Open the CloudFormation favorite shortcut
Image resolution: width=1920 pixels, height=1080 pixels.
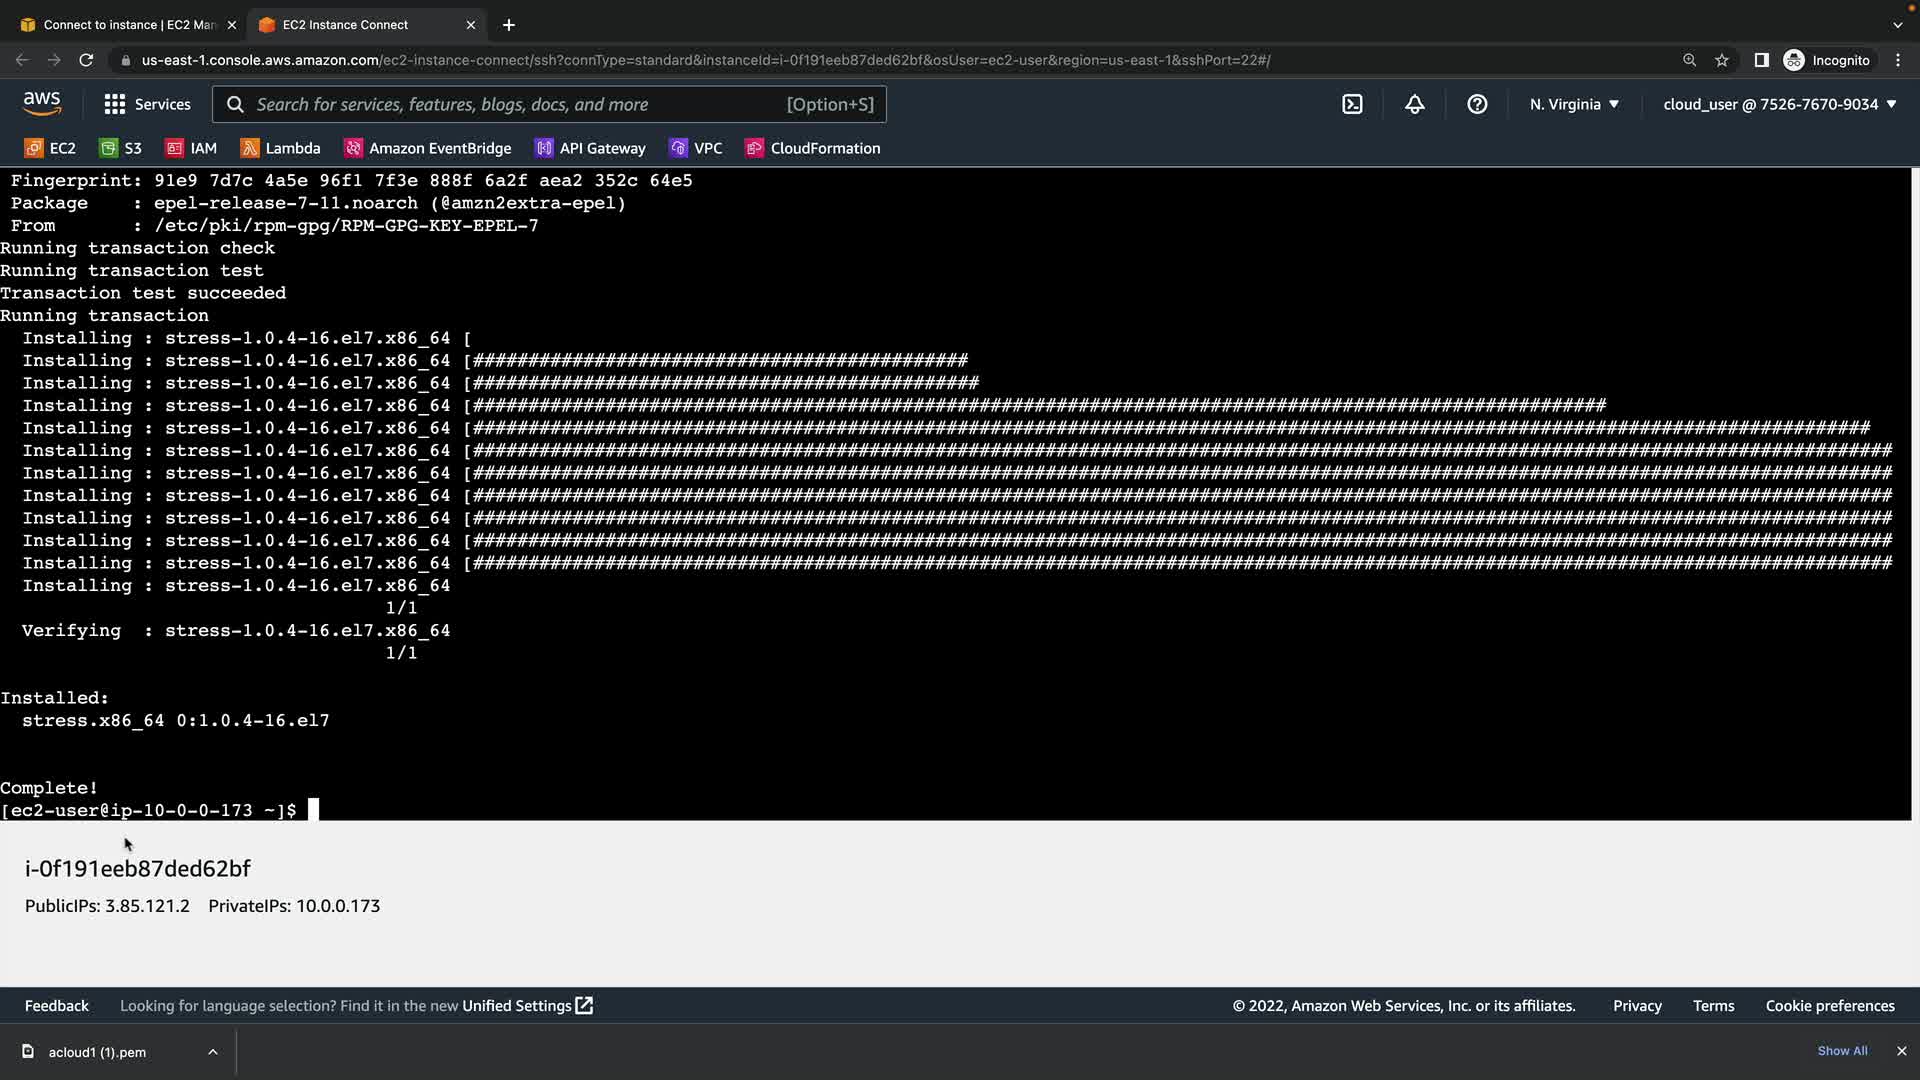point(813,148)
